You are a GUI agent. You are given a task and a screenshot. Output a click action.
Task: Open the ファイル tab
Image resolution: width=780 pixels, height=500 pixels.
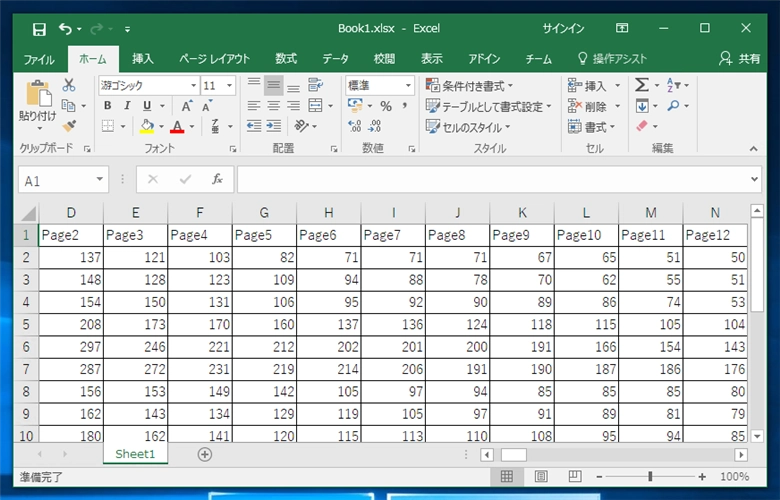point(39,59)
